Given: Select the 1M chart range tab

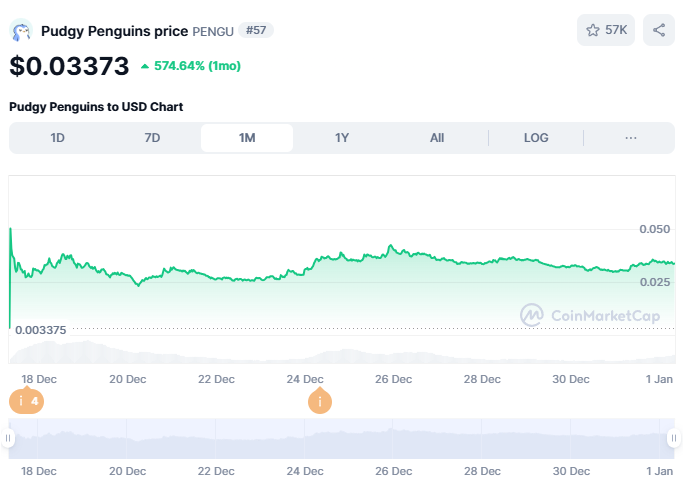Looking at the screenshot, I should point(247,138).
